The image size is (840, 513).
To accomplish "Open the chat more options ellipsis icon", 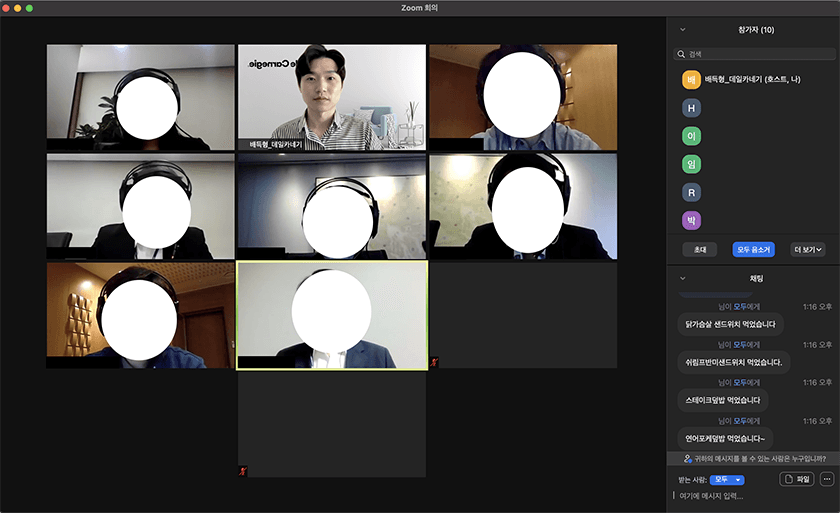I will pos(826,479).
